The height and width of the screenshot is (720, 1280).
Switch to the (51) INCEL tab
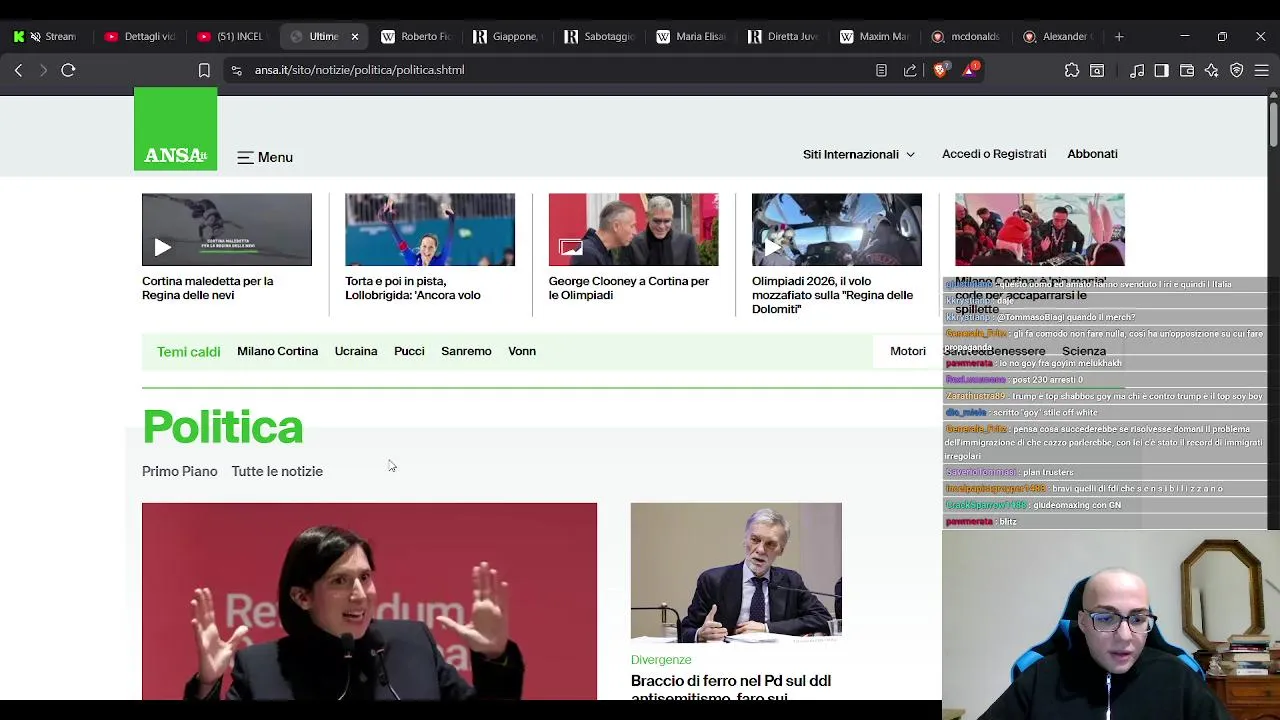(232, 36)
